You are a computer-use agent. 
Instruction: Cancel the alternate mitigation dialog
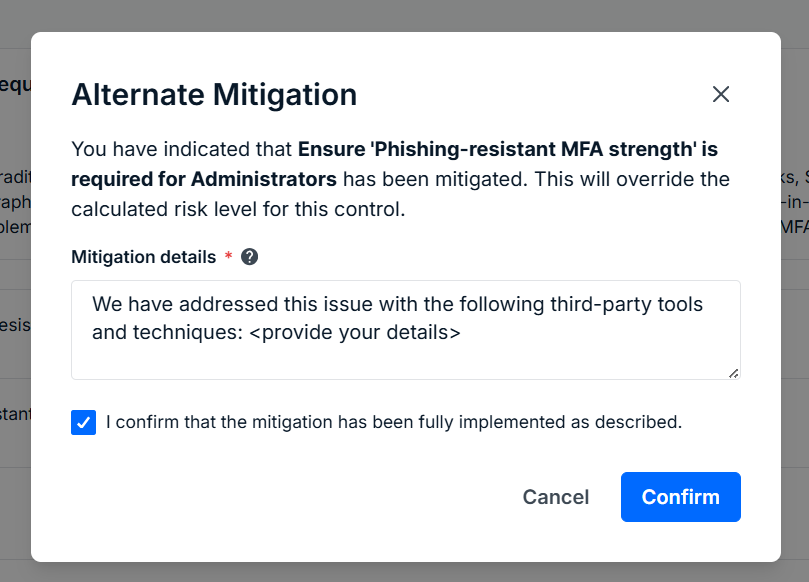point(556,497)
